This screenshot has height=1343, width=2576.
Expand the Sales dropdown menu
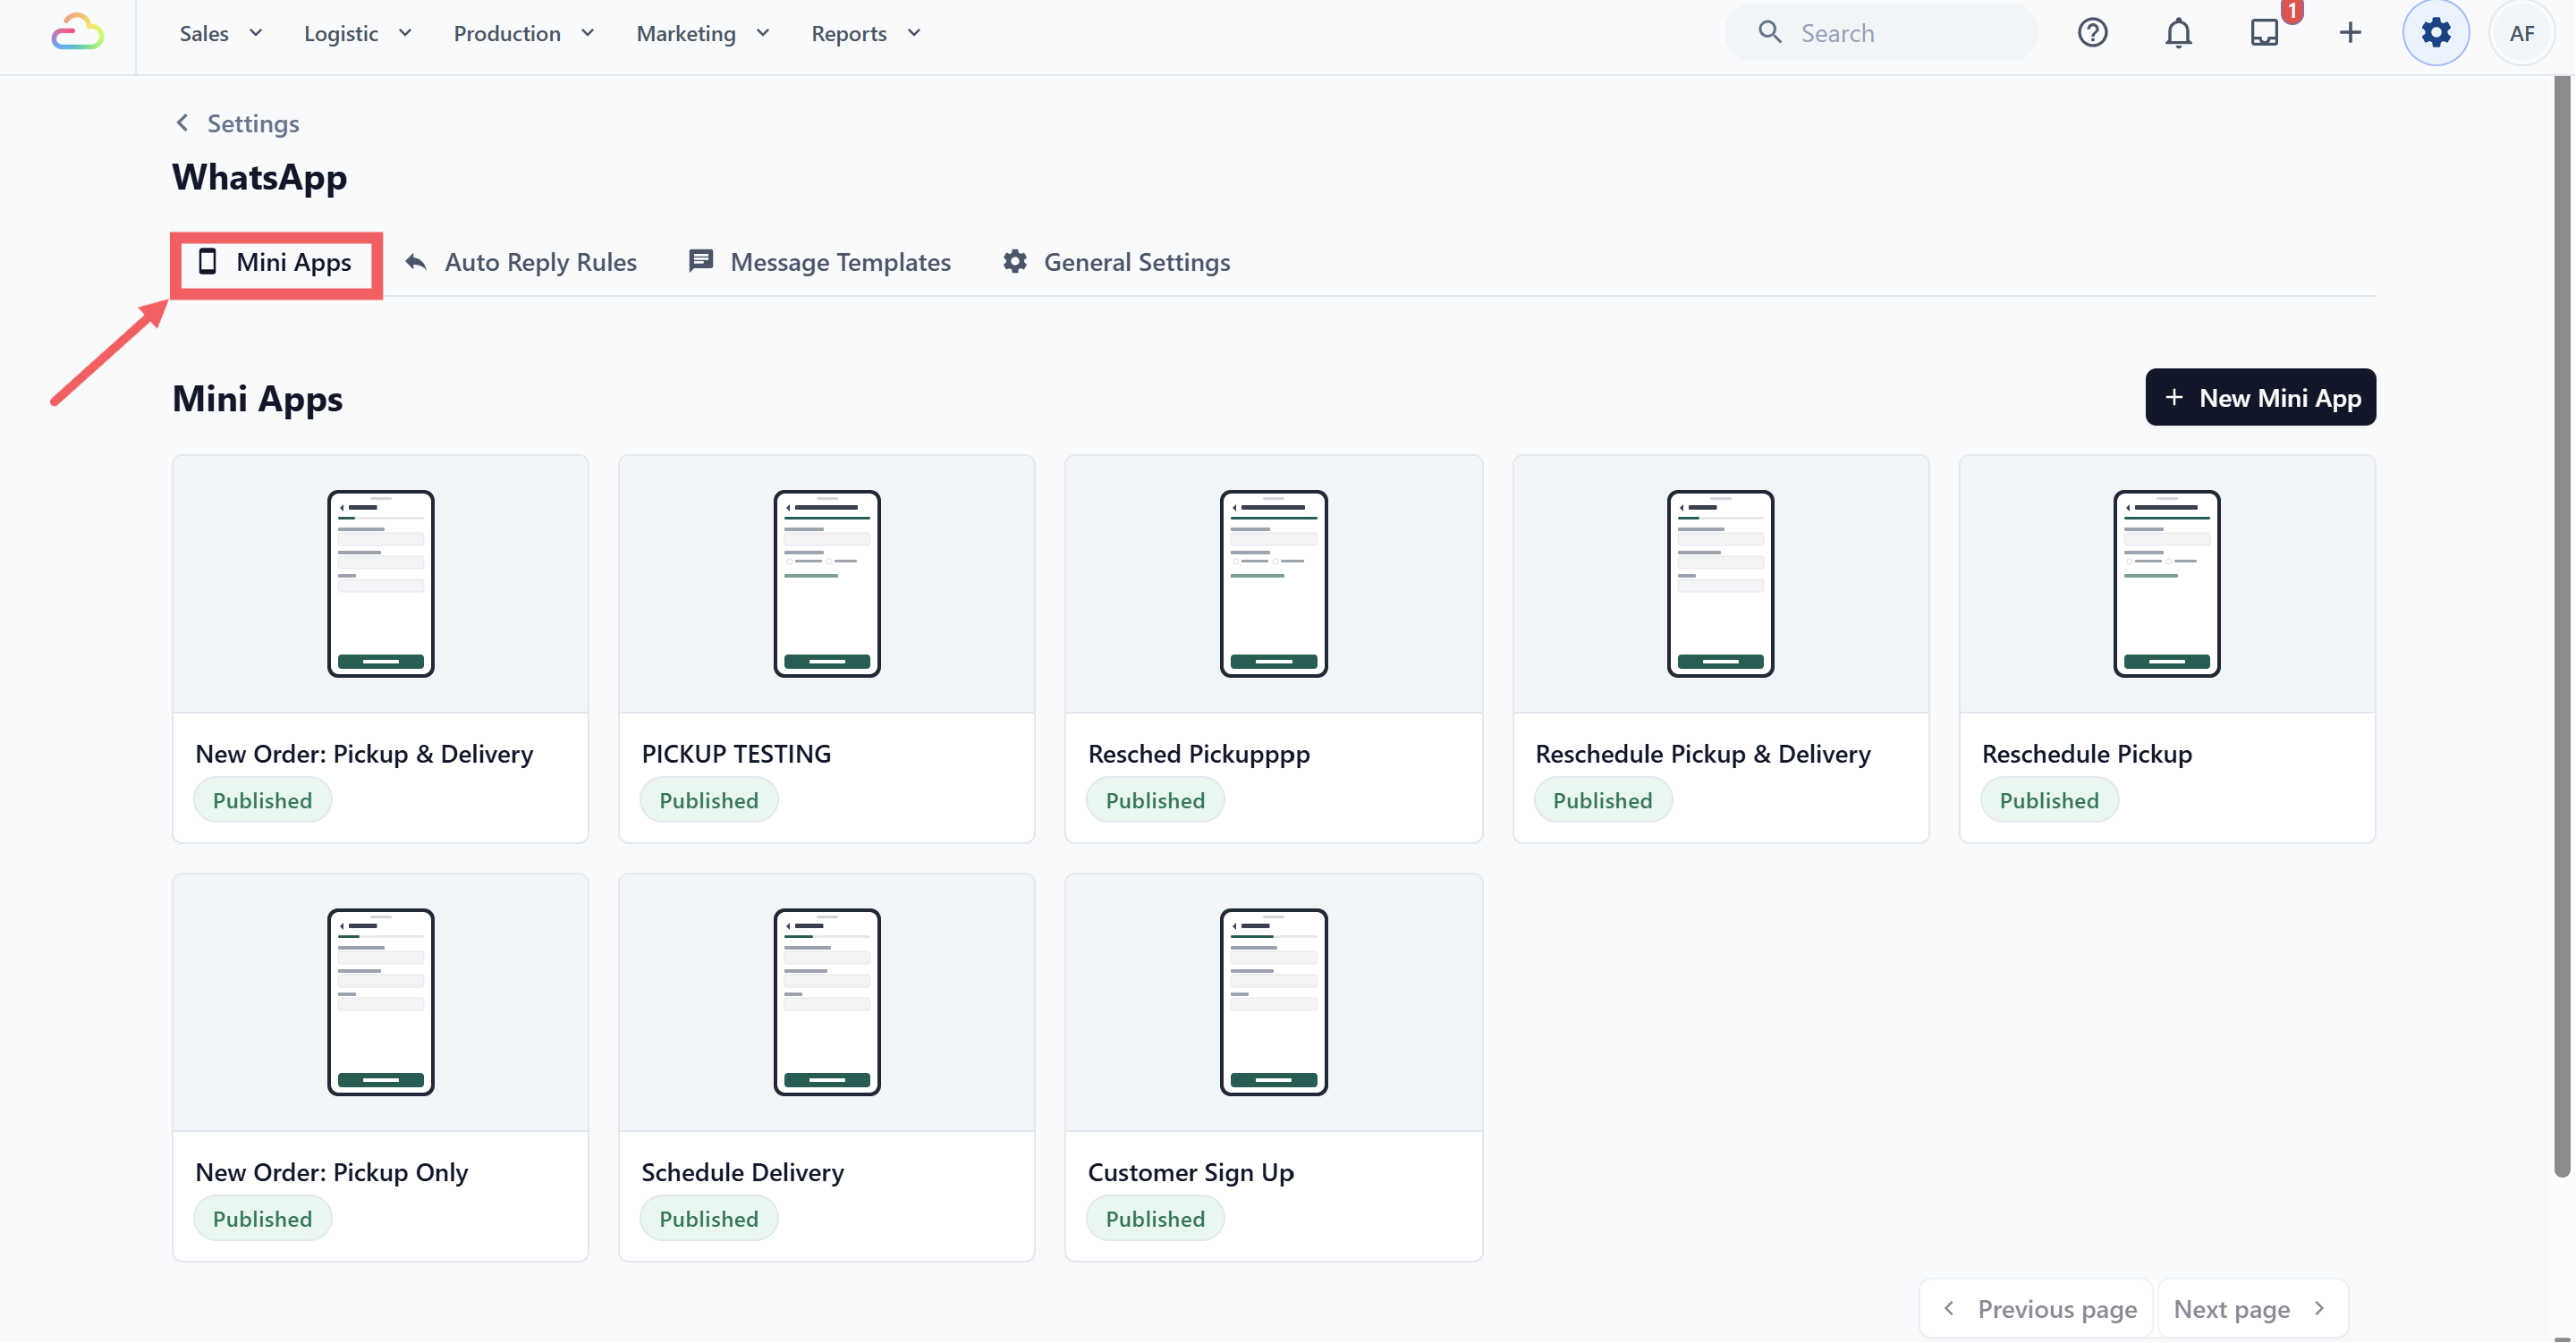(221, 33)
